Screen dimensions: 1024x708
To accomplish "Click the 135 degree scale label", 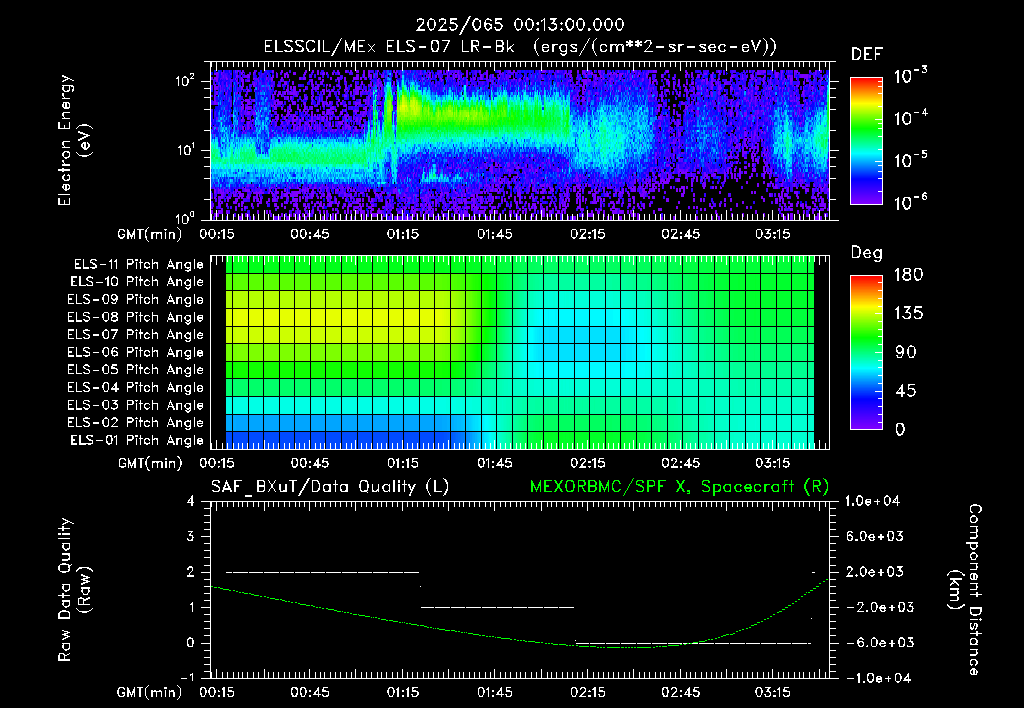I will pos(908,313).
